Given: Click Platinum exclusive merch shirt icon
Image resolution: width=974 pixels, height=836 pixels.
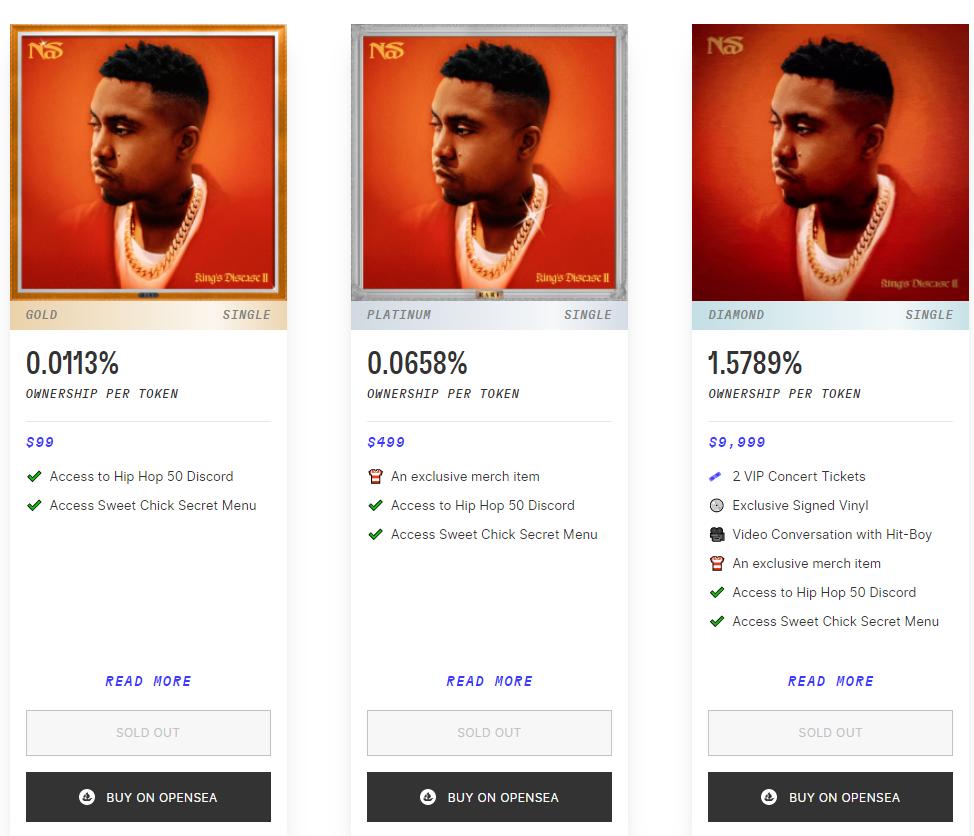Looking at the screenshot, I should pyautogui.click(x=375, y=476).
